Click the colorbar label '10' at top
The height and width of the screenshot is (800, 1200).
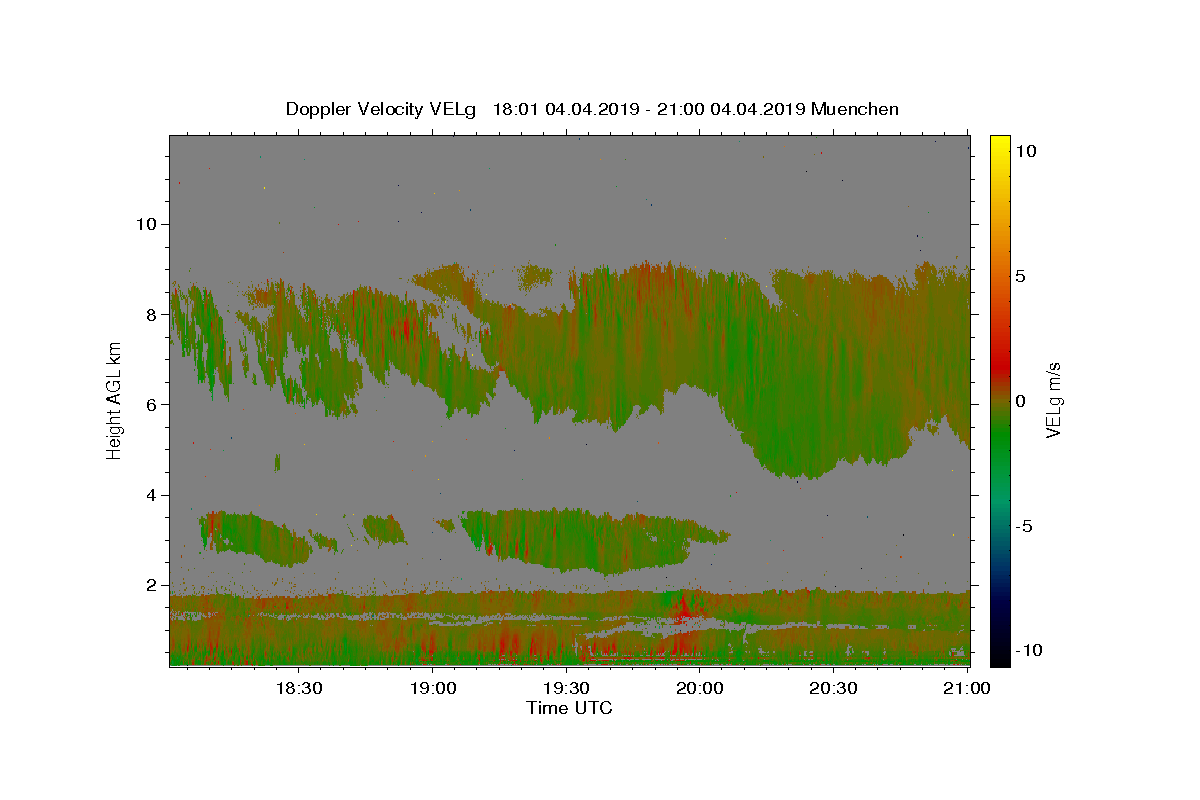[1025, 151]
